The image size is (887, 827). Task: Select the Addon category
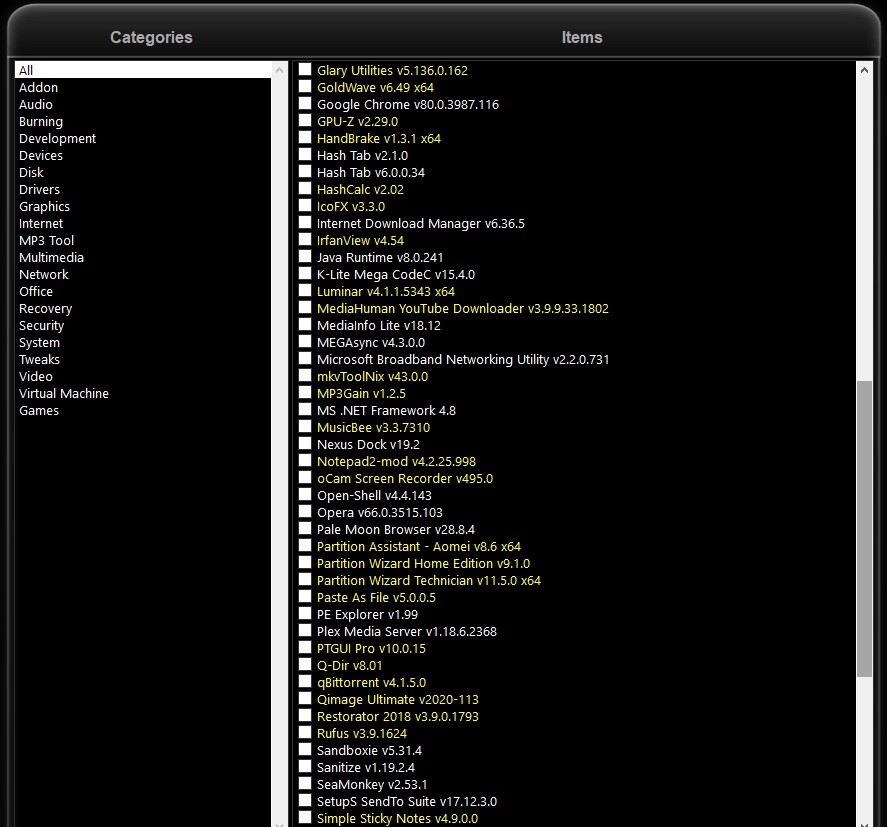coord(38,88)
